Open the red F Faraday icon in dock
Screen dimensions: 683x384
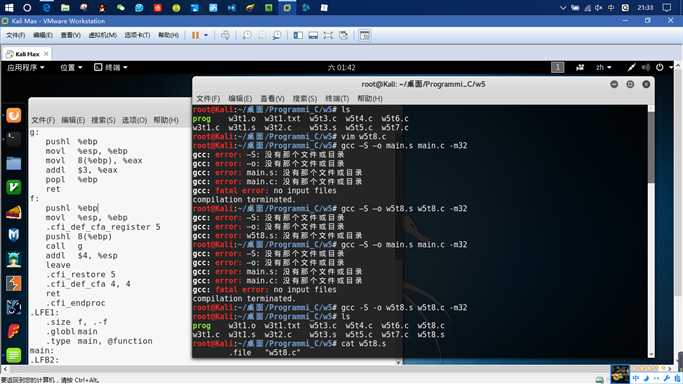pos(14,331)
